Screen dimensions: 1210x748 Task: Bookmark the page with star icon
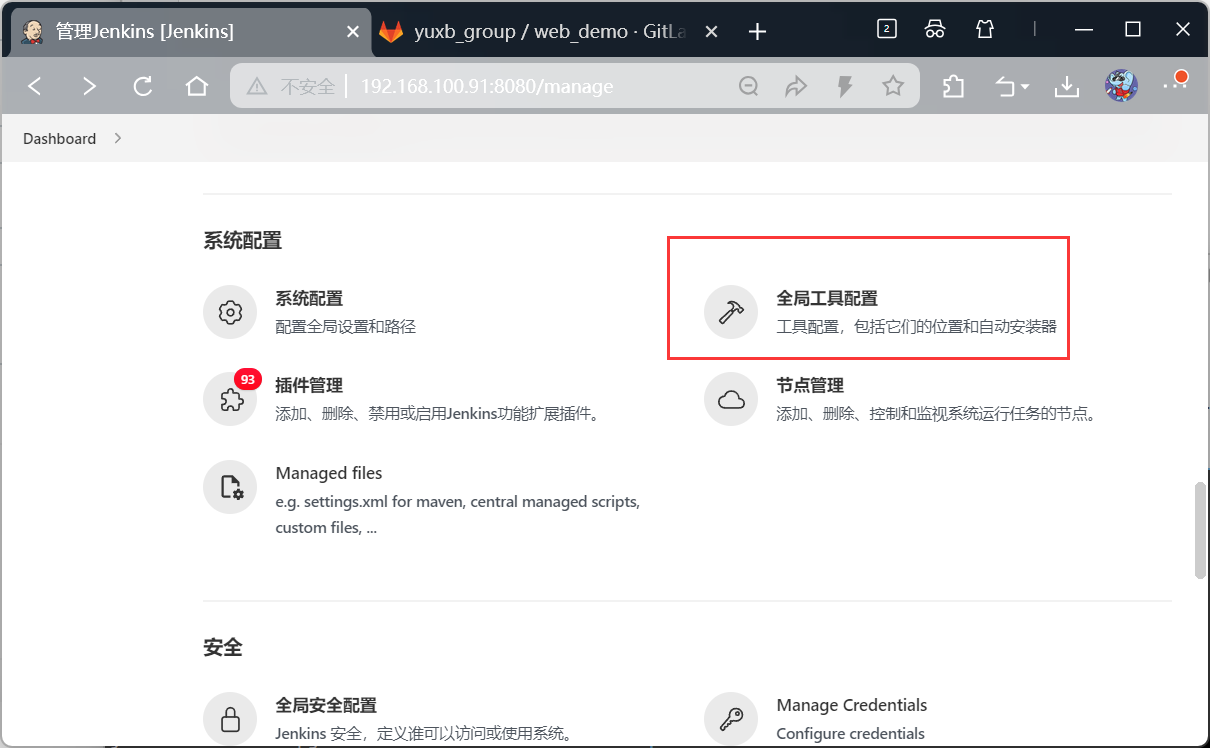pyautogui.click(x=893, y=87)
